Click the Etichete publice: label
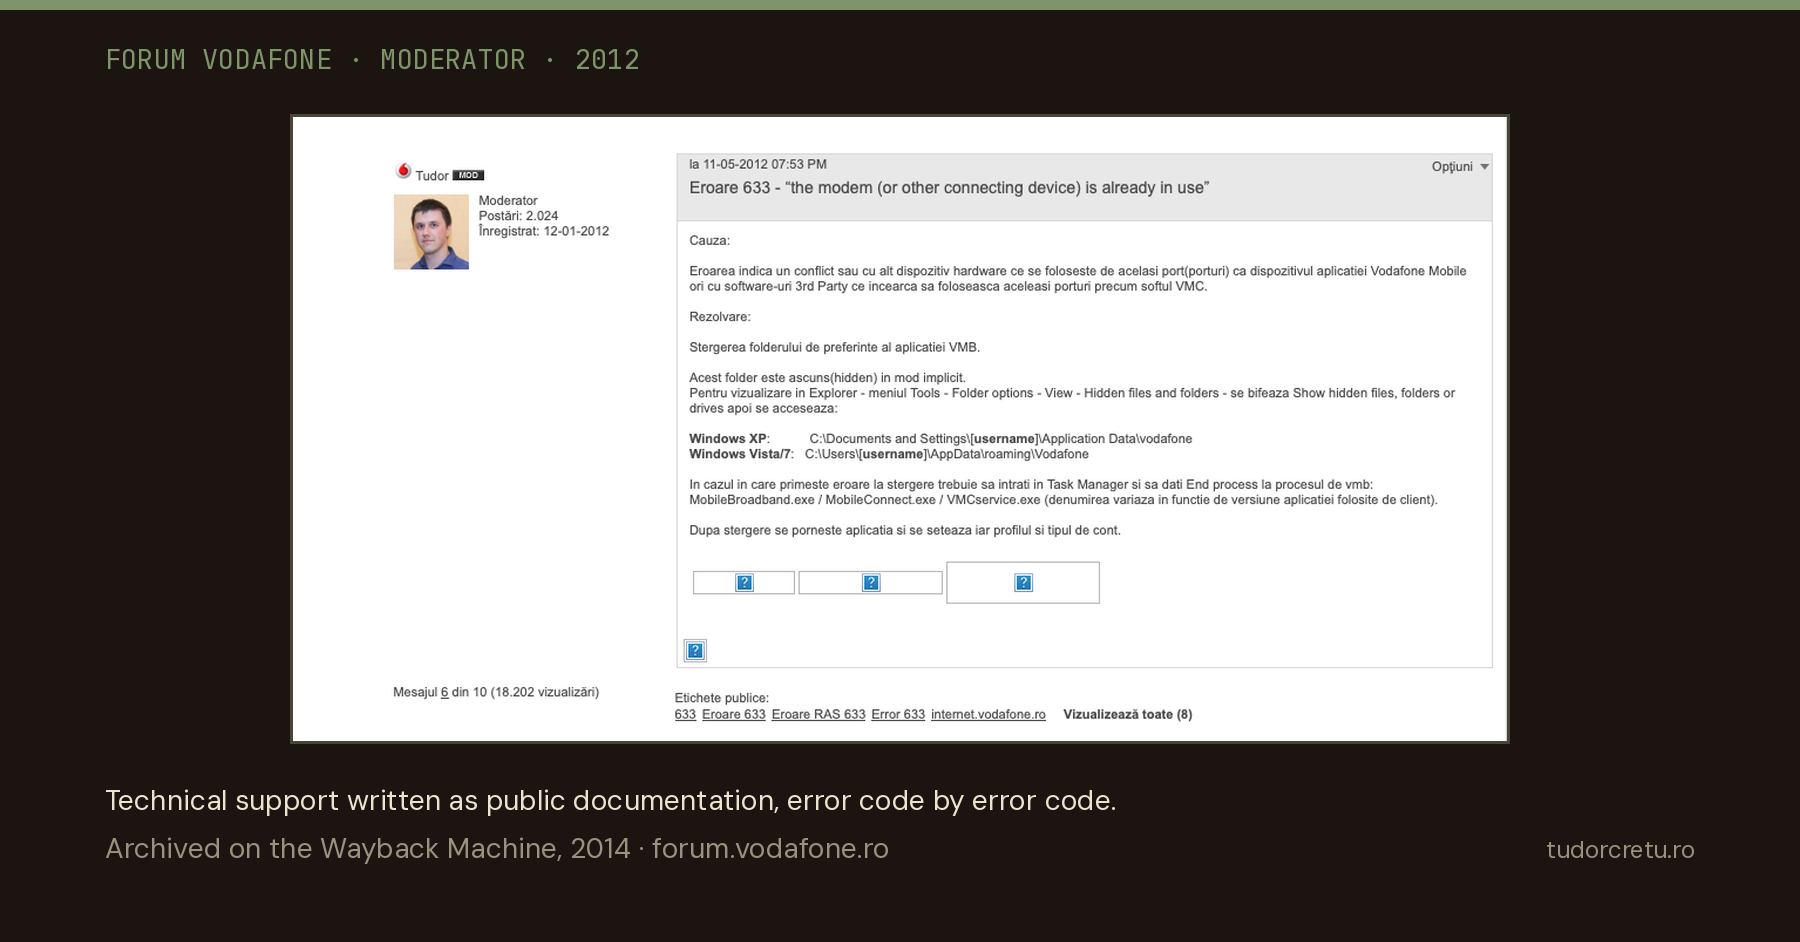Screen dimensions: 1800x942 pos(721,698)
